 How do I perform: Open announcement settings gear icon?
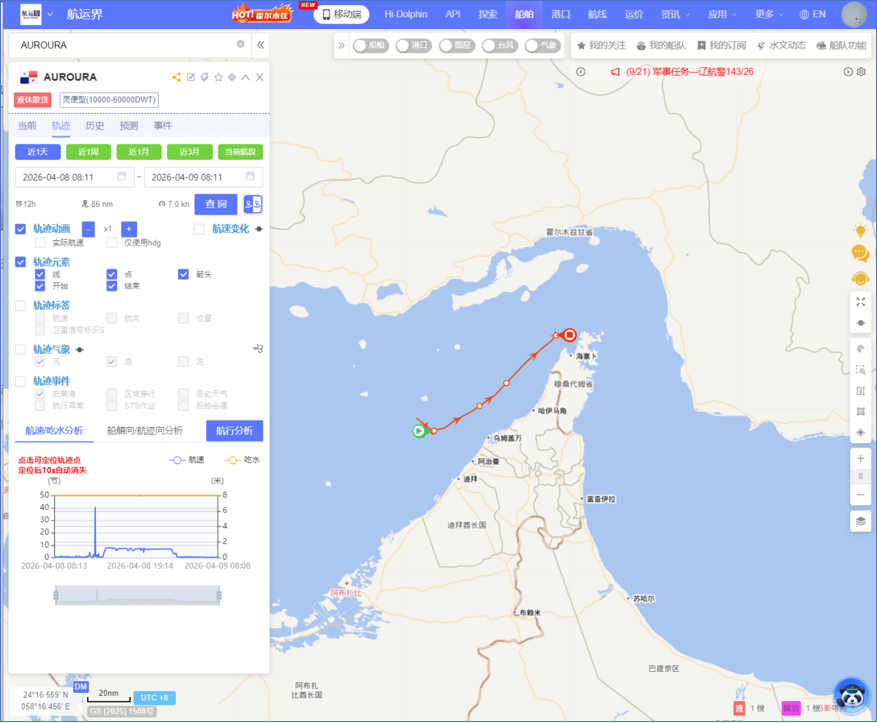862,72
